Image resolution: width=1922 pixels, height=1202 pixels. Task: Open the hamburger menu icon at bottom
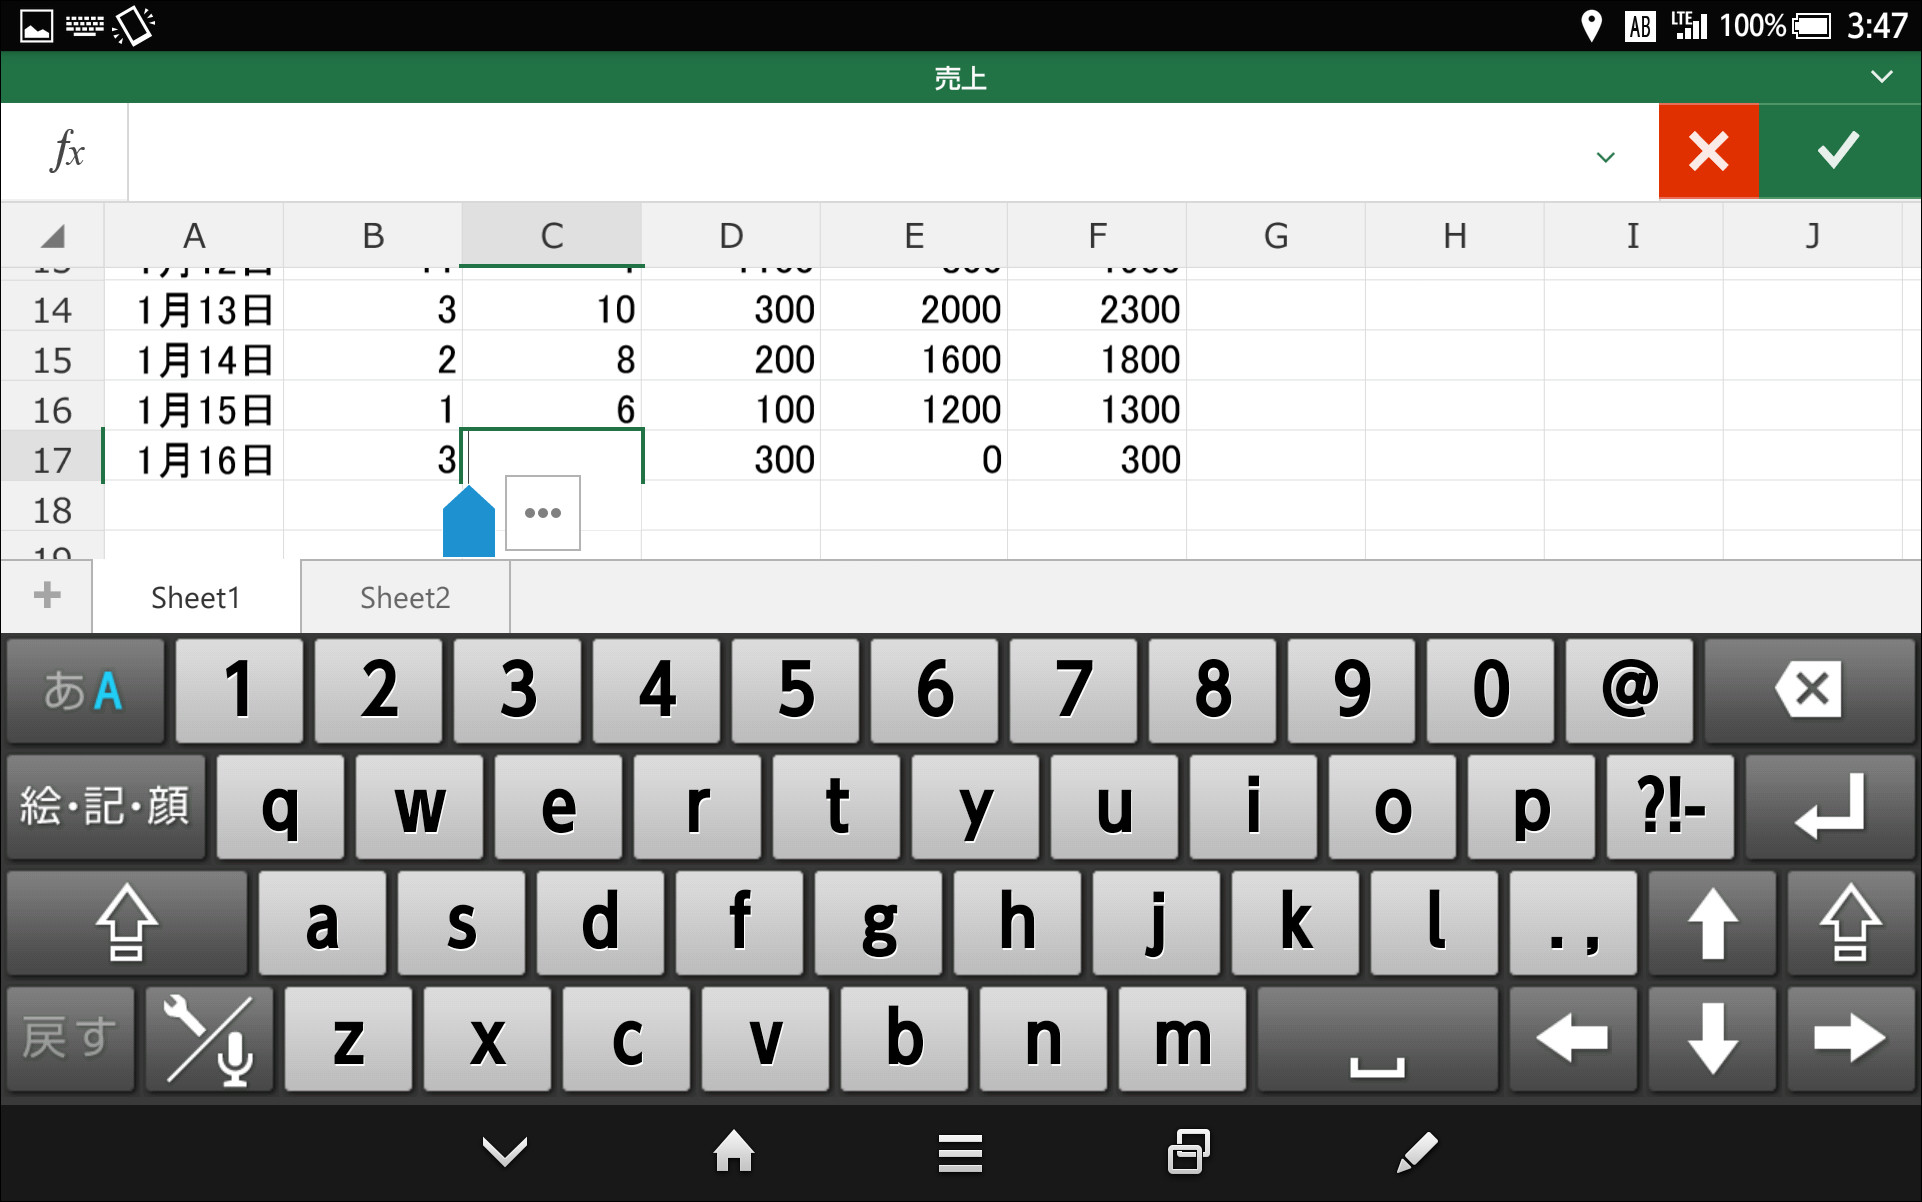959,1152
